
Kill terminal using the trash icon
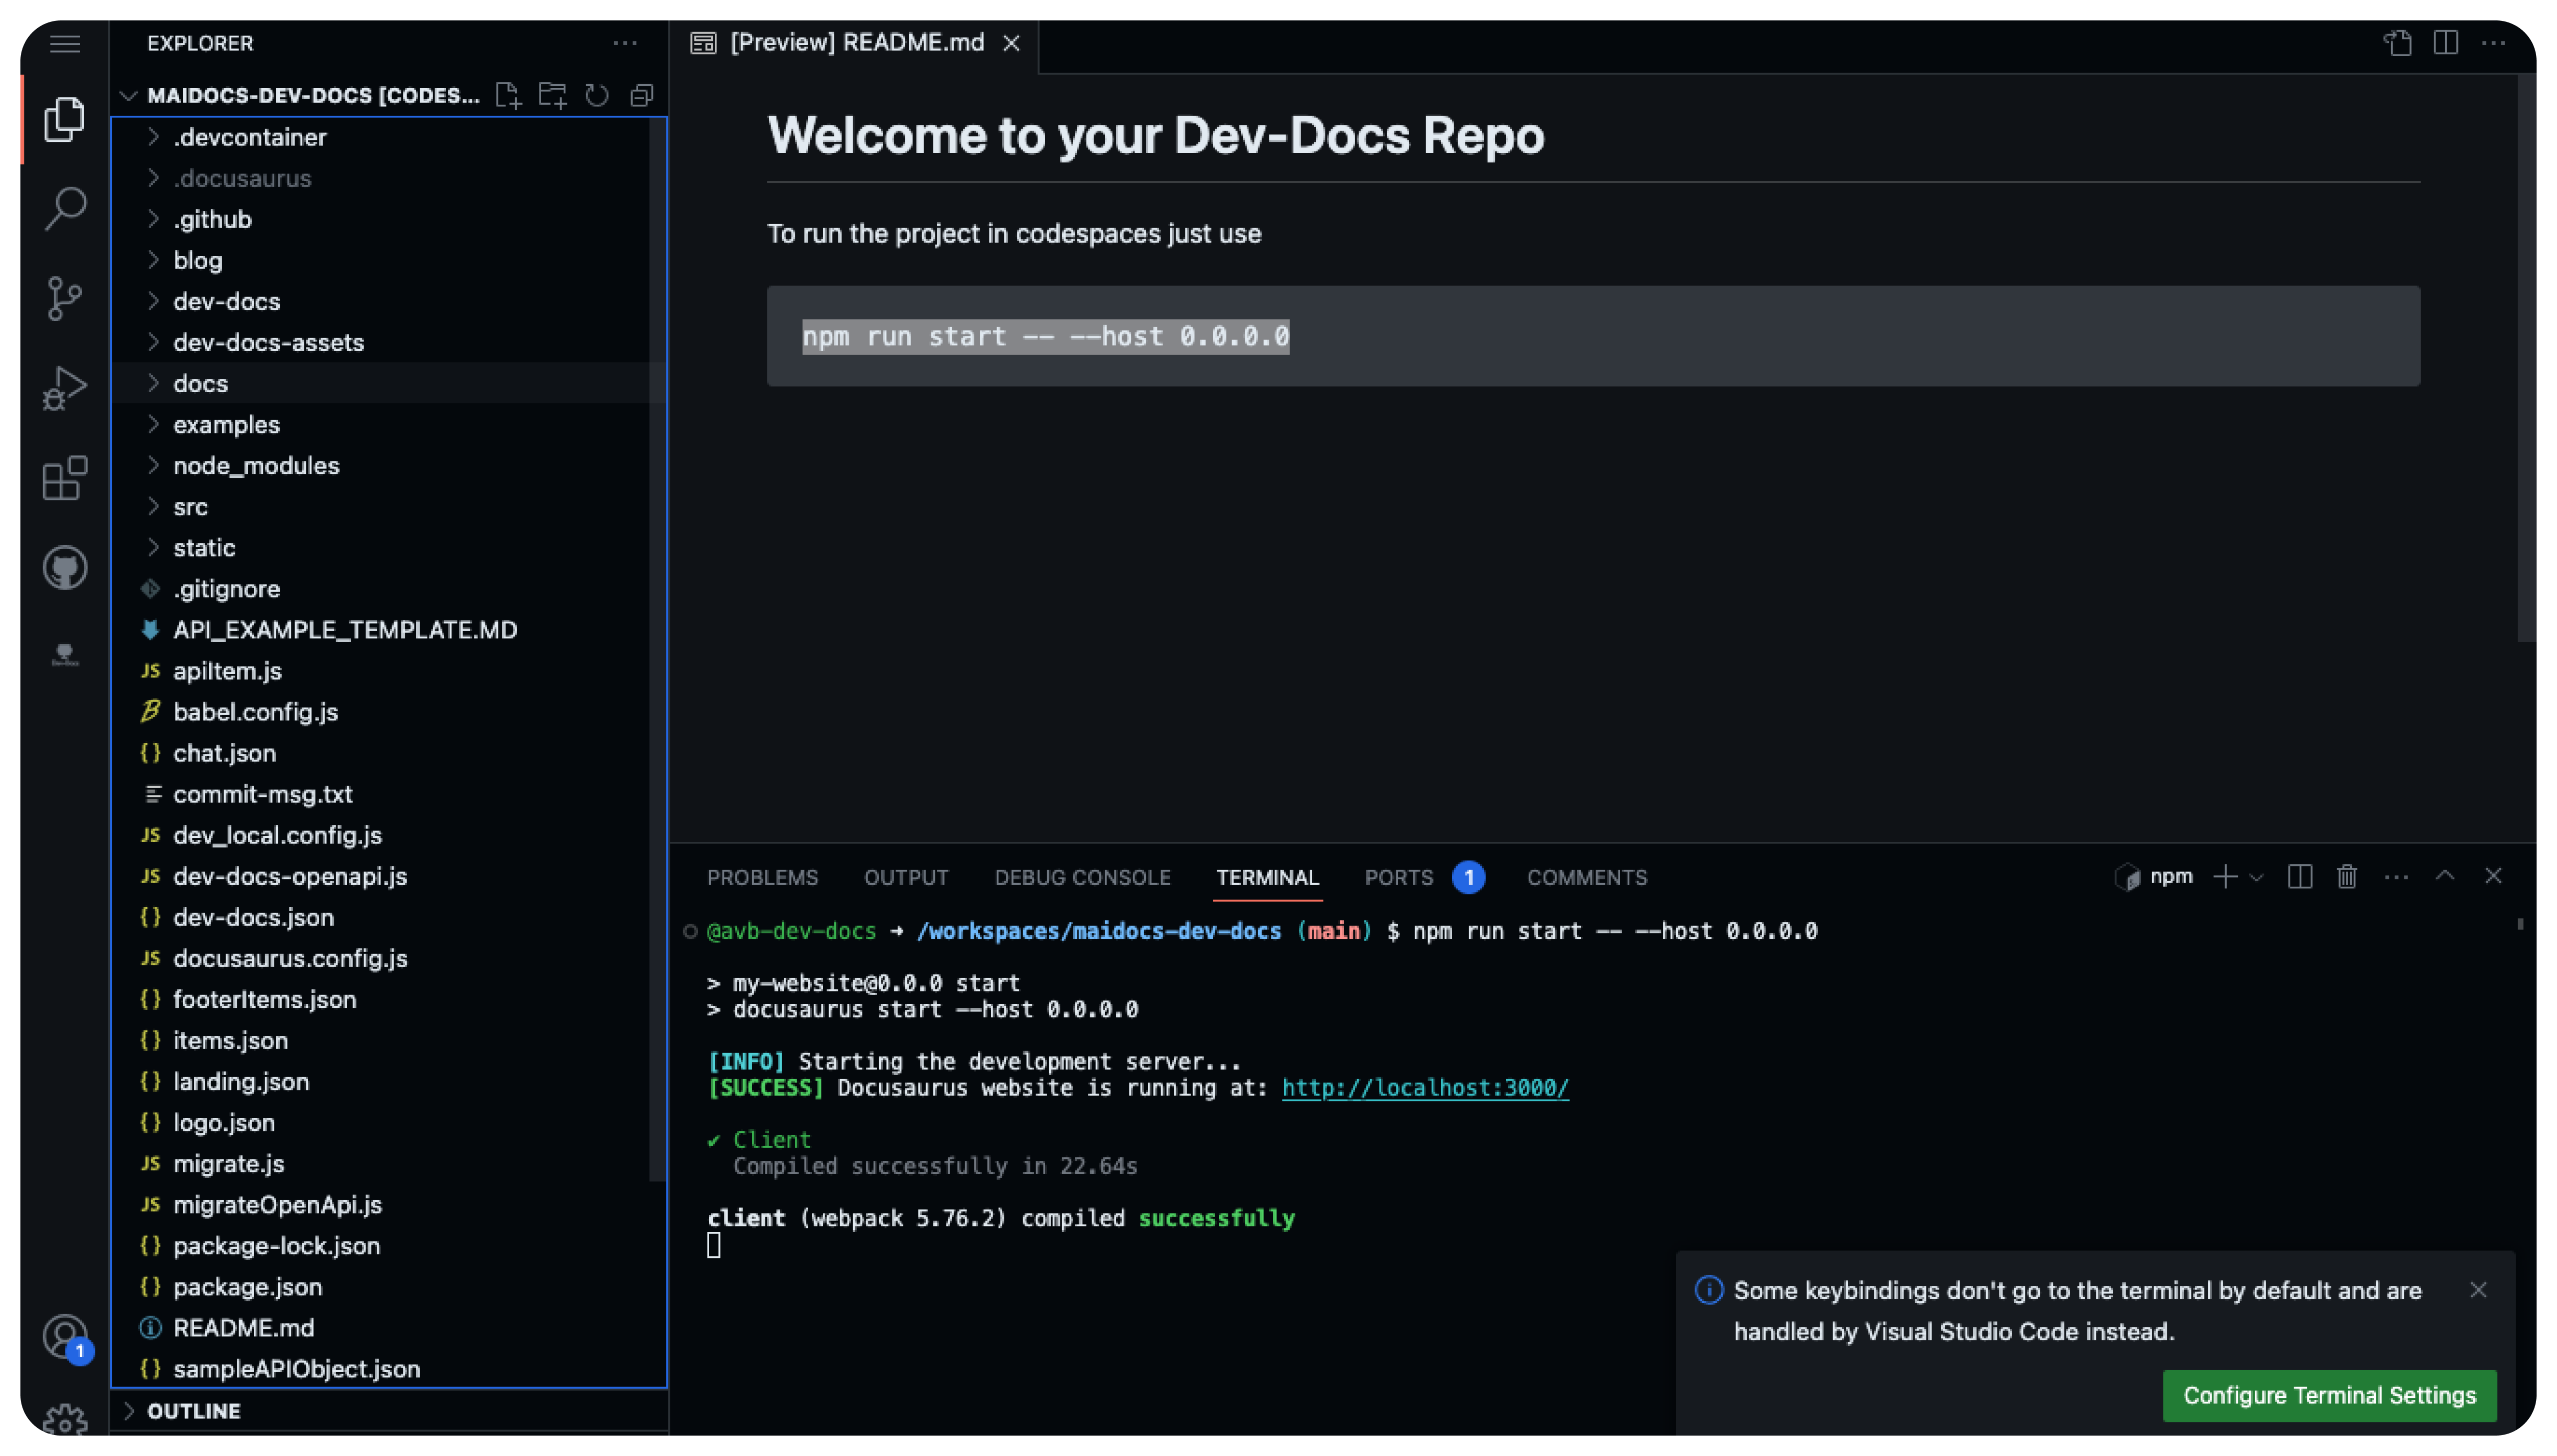click(x=2347, y=877)
